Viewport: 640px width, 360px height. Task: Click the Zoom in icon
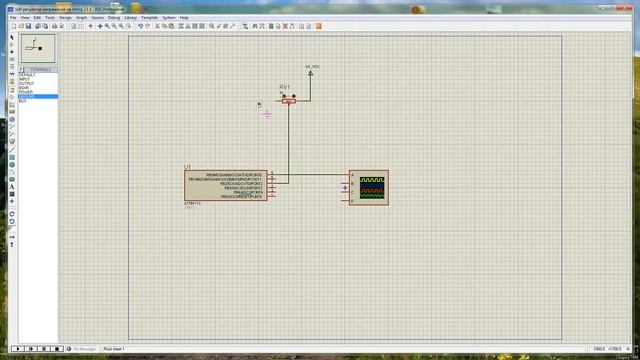pos(107,26)
